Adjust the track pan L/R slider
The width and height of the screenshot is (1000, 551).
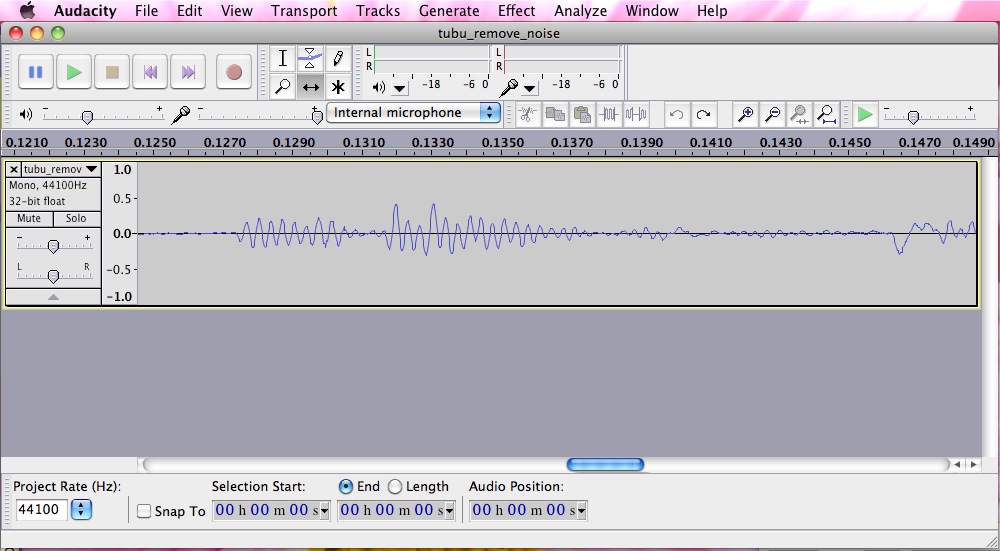tap(54, 274)
